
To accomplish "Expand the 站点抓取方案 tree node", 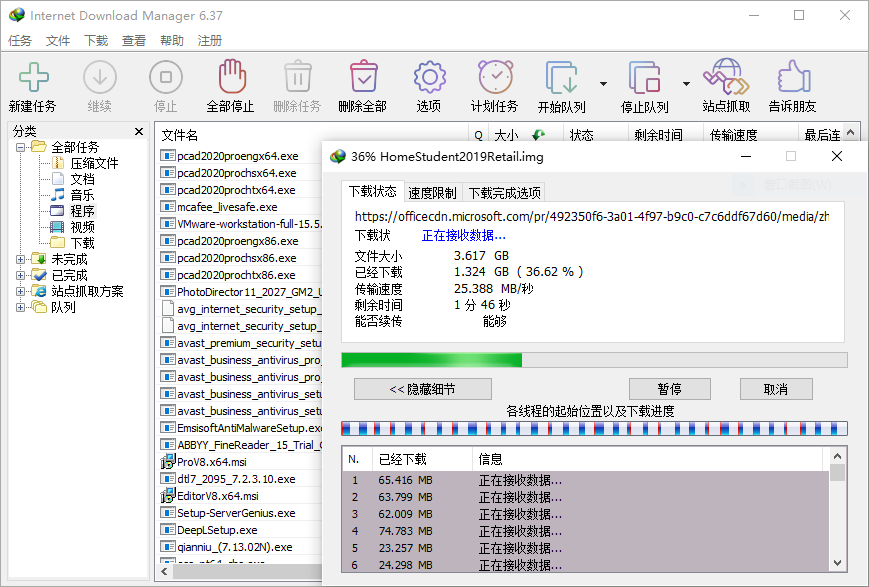I will coord(21,292).
